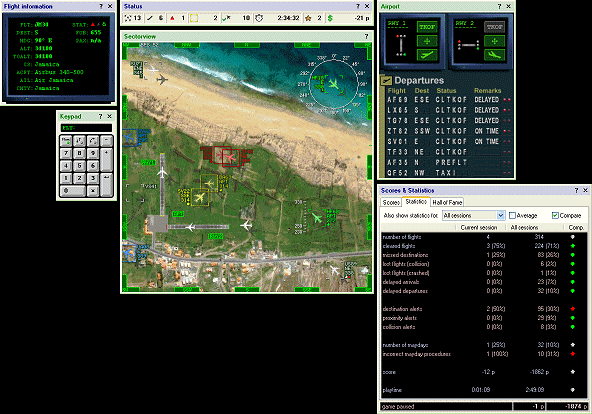Click keypad digit 2 button
The width and height of the screenshot is (592, 414).
79,178
